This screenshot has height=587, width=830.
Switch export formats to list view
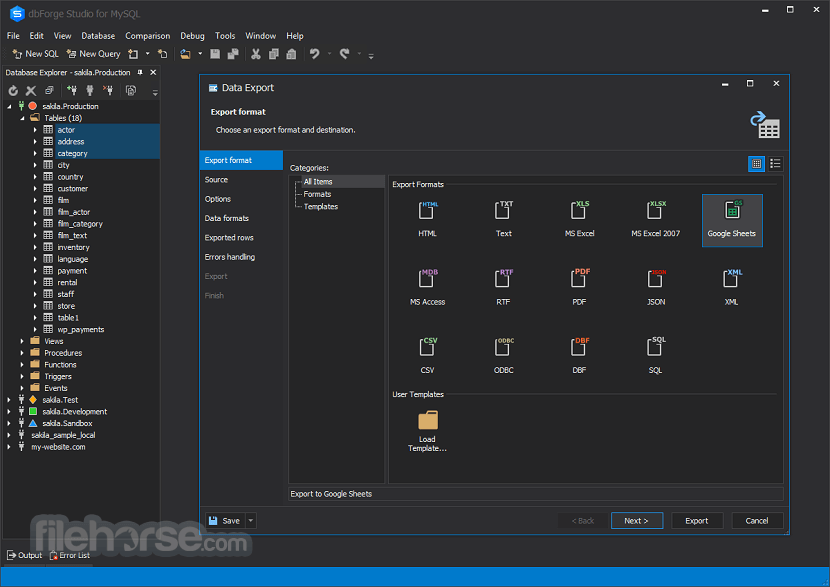(x=775, y=164)
